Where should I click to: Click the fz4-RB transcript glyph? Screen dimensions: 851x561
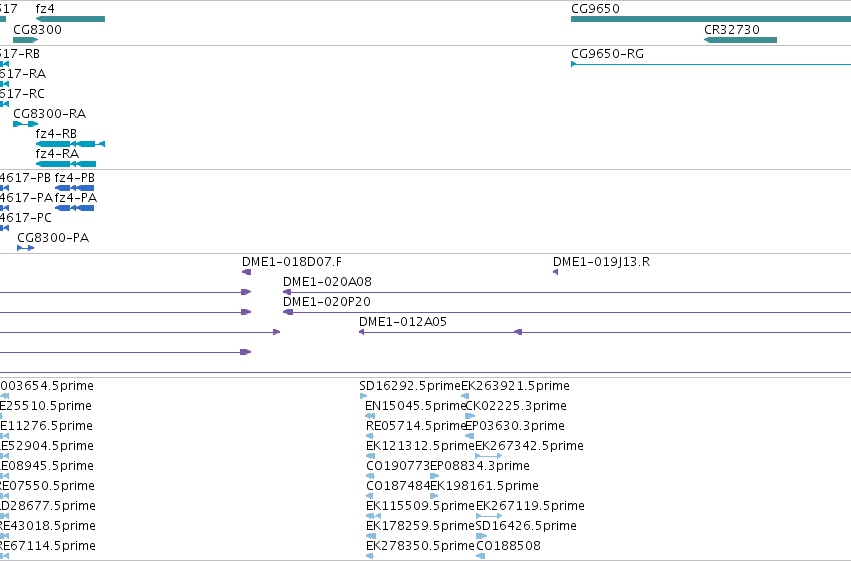click(71, 144)
